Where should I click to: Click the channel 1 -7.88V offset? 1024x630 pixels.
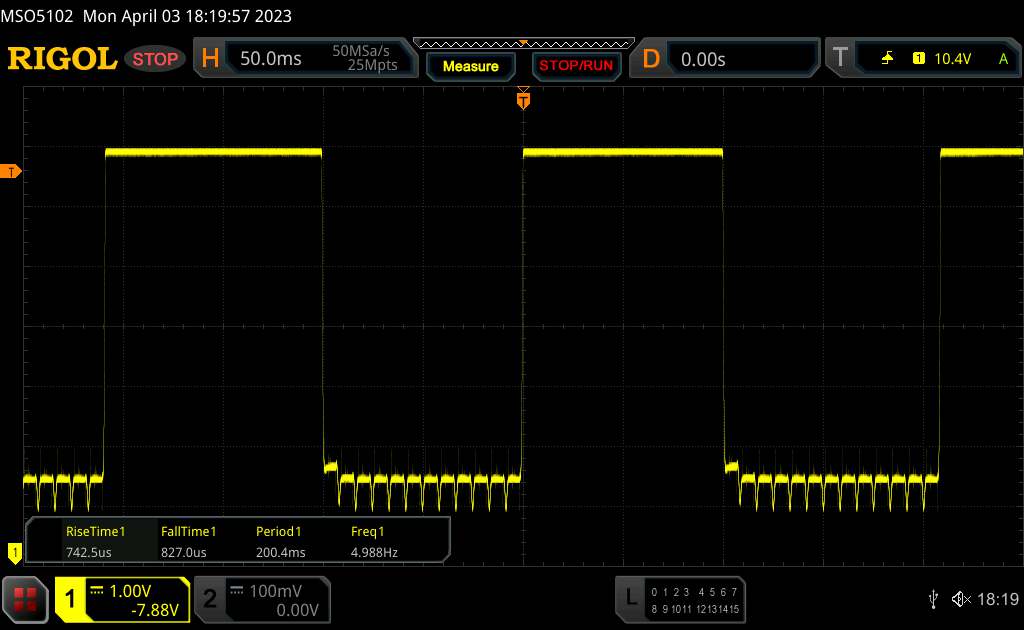[x=155, y=610]
